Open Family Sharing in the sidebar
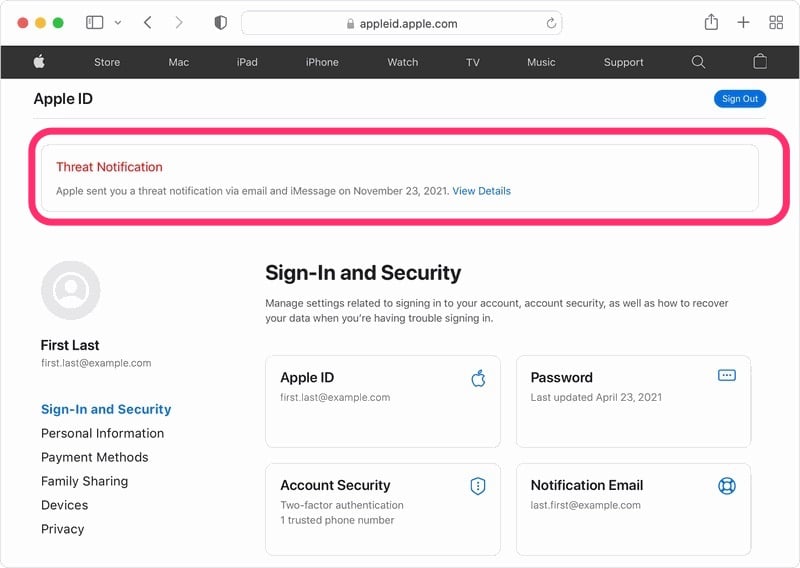This screenshot has width=800, height=568. (x=84, y=481)
